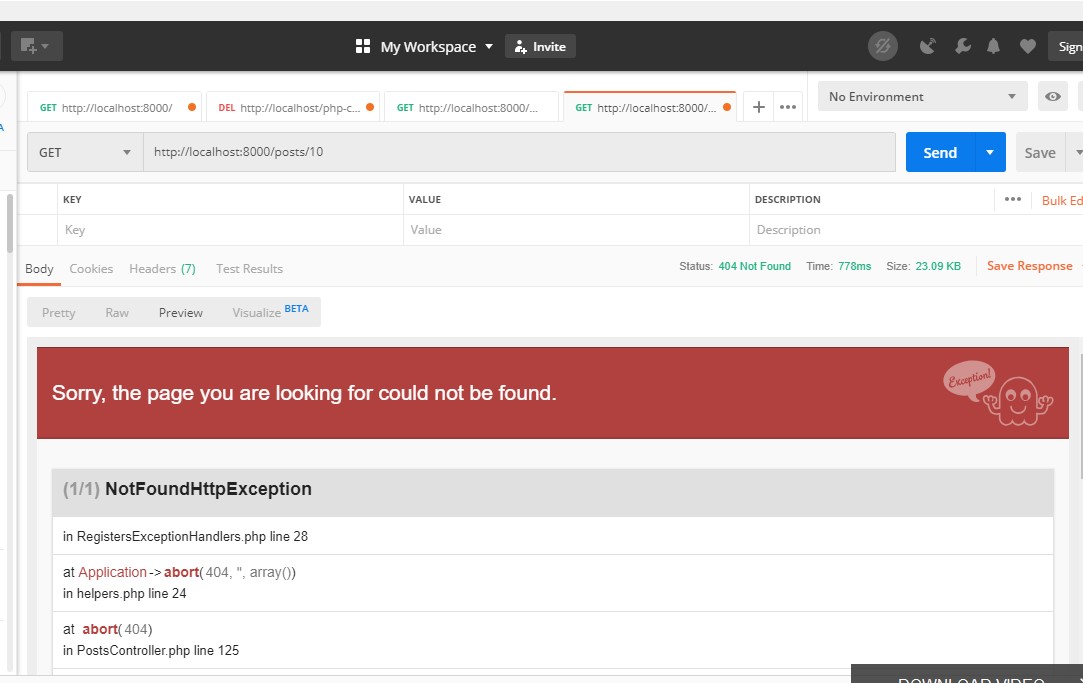Image resolution: width=1083 pixels, height=683 pixels.
Task: Click the NotFoundHttpException heading
Action: point(209,489)
